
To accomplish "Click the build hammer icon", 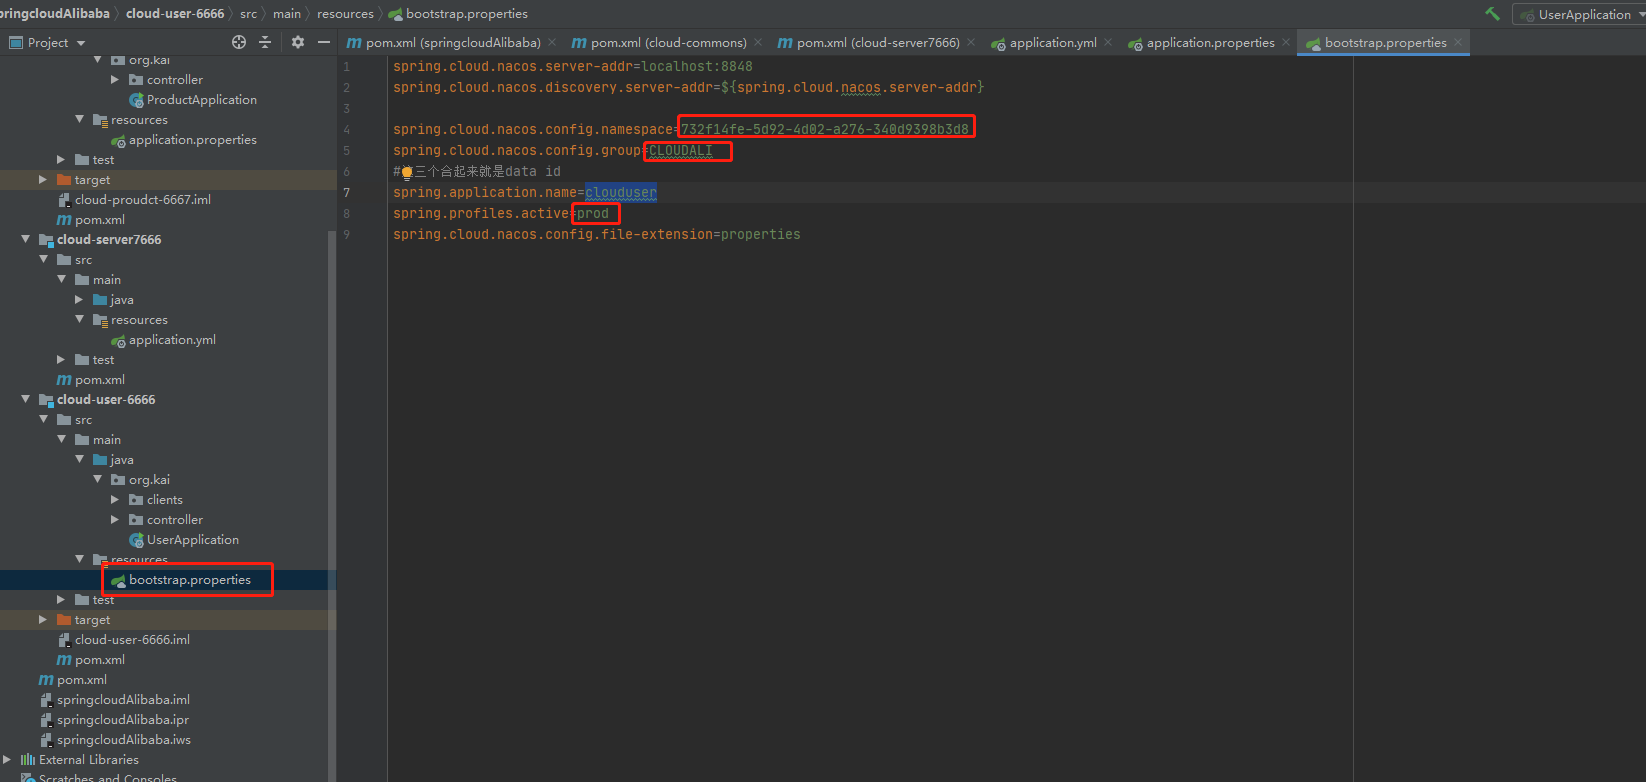I will [x=1492, y=14].
